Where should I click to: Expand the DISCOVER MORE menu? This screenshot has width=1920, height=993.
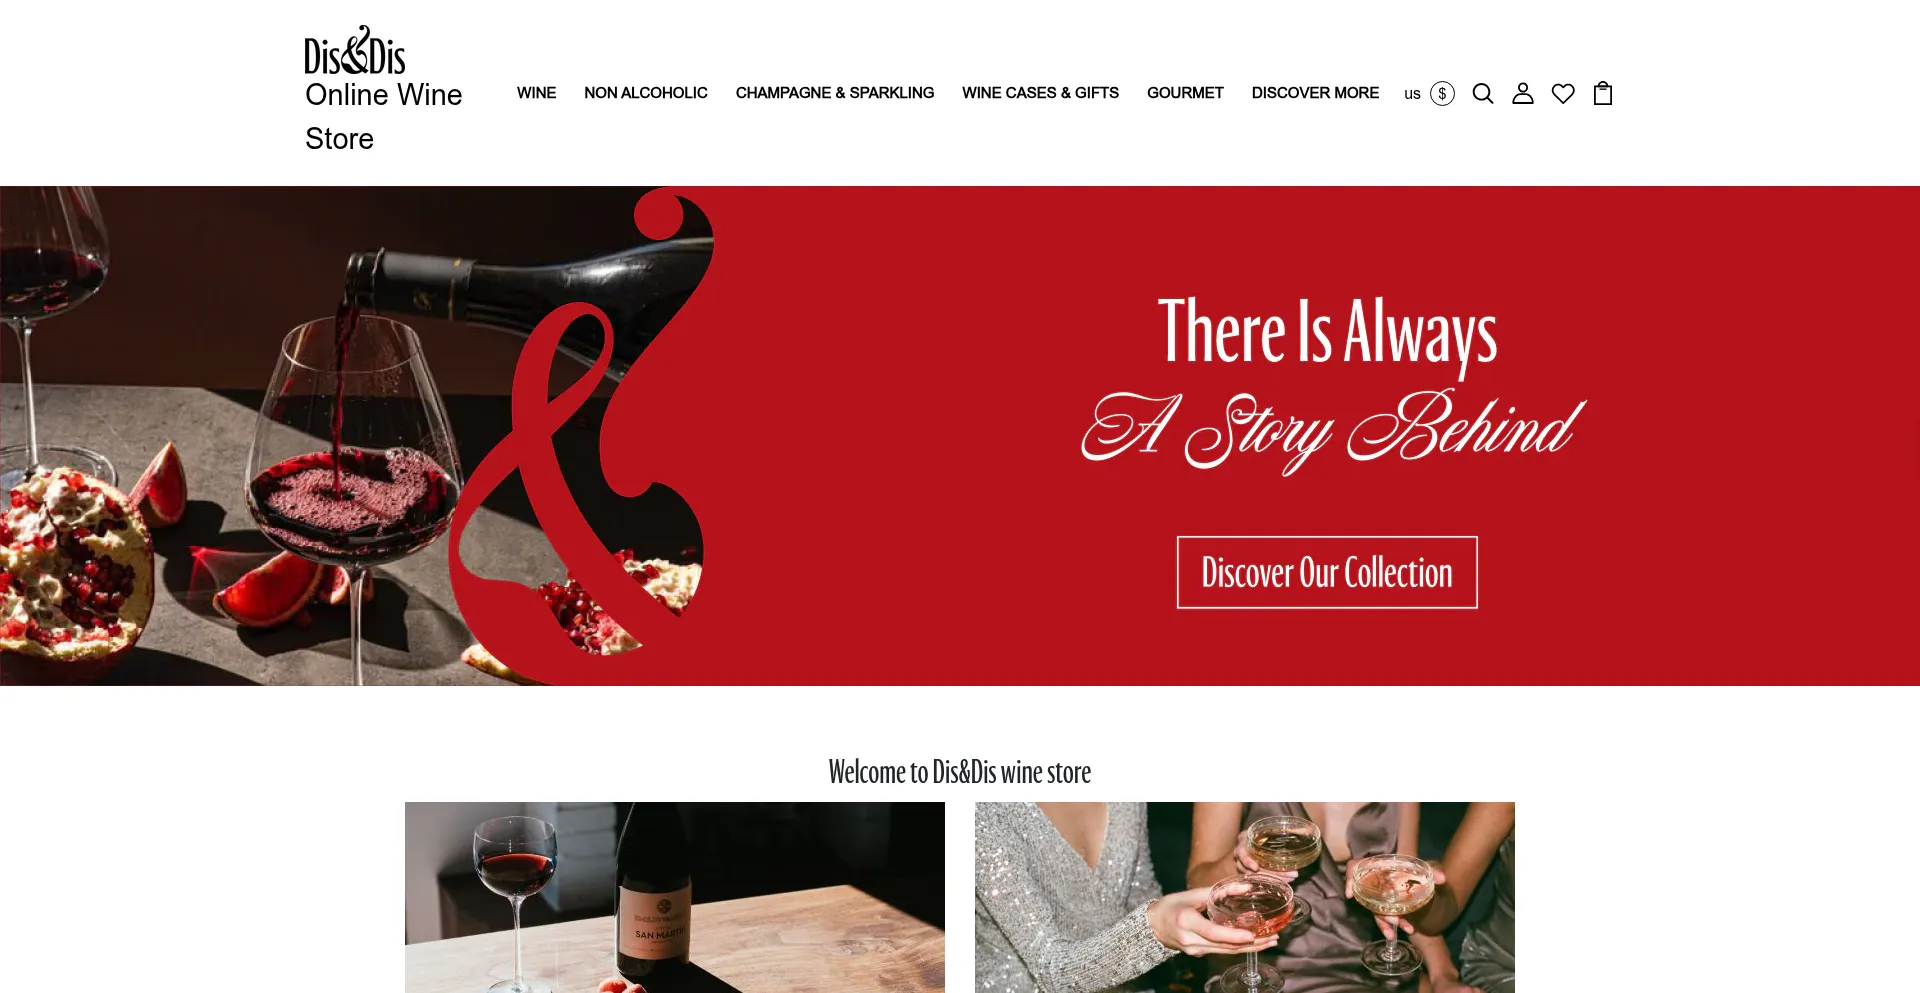point(1315,93)
